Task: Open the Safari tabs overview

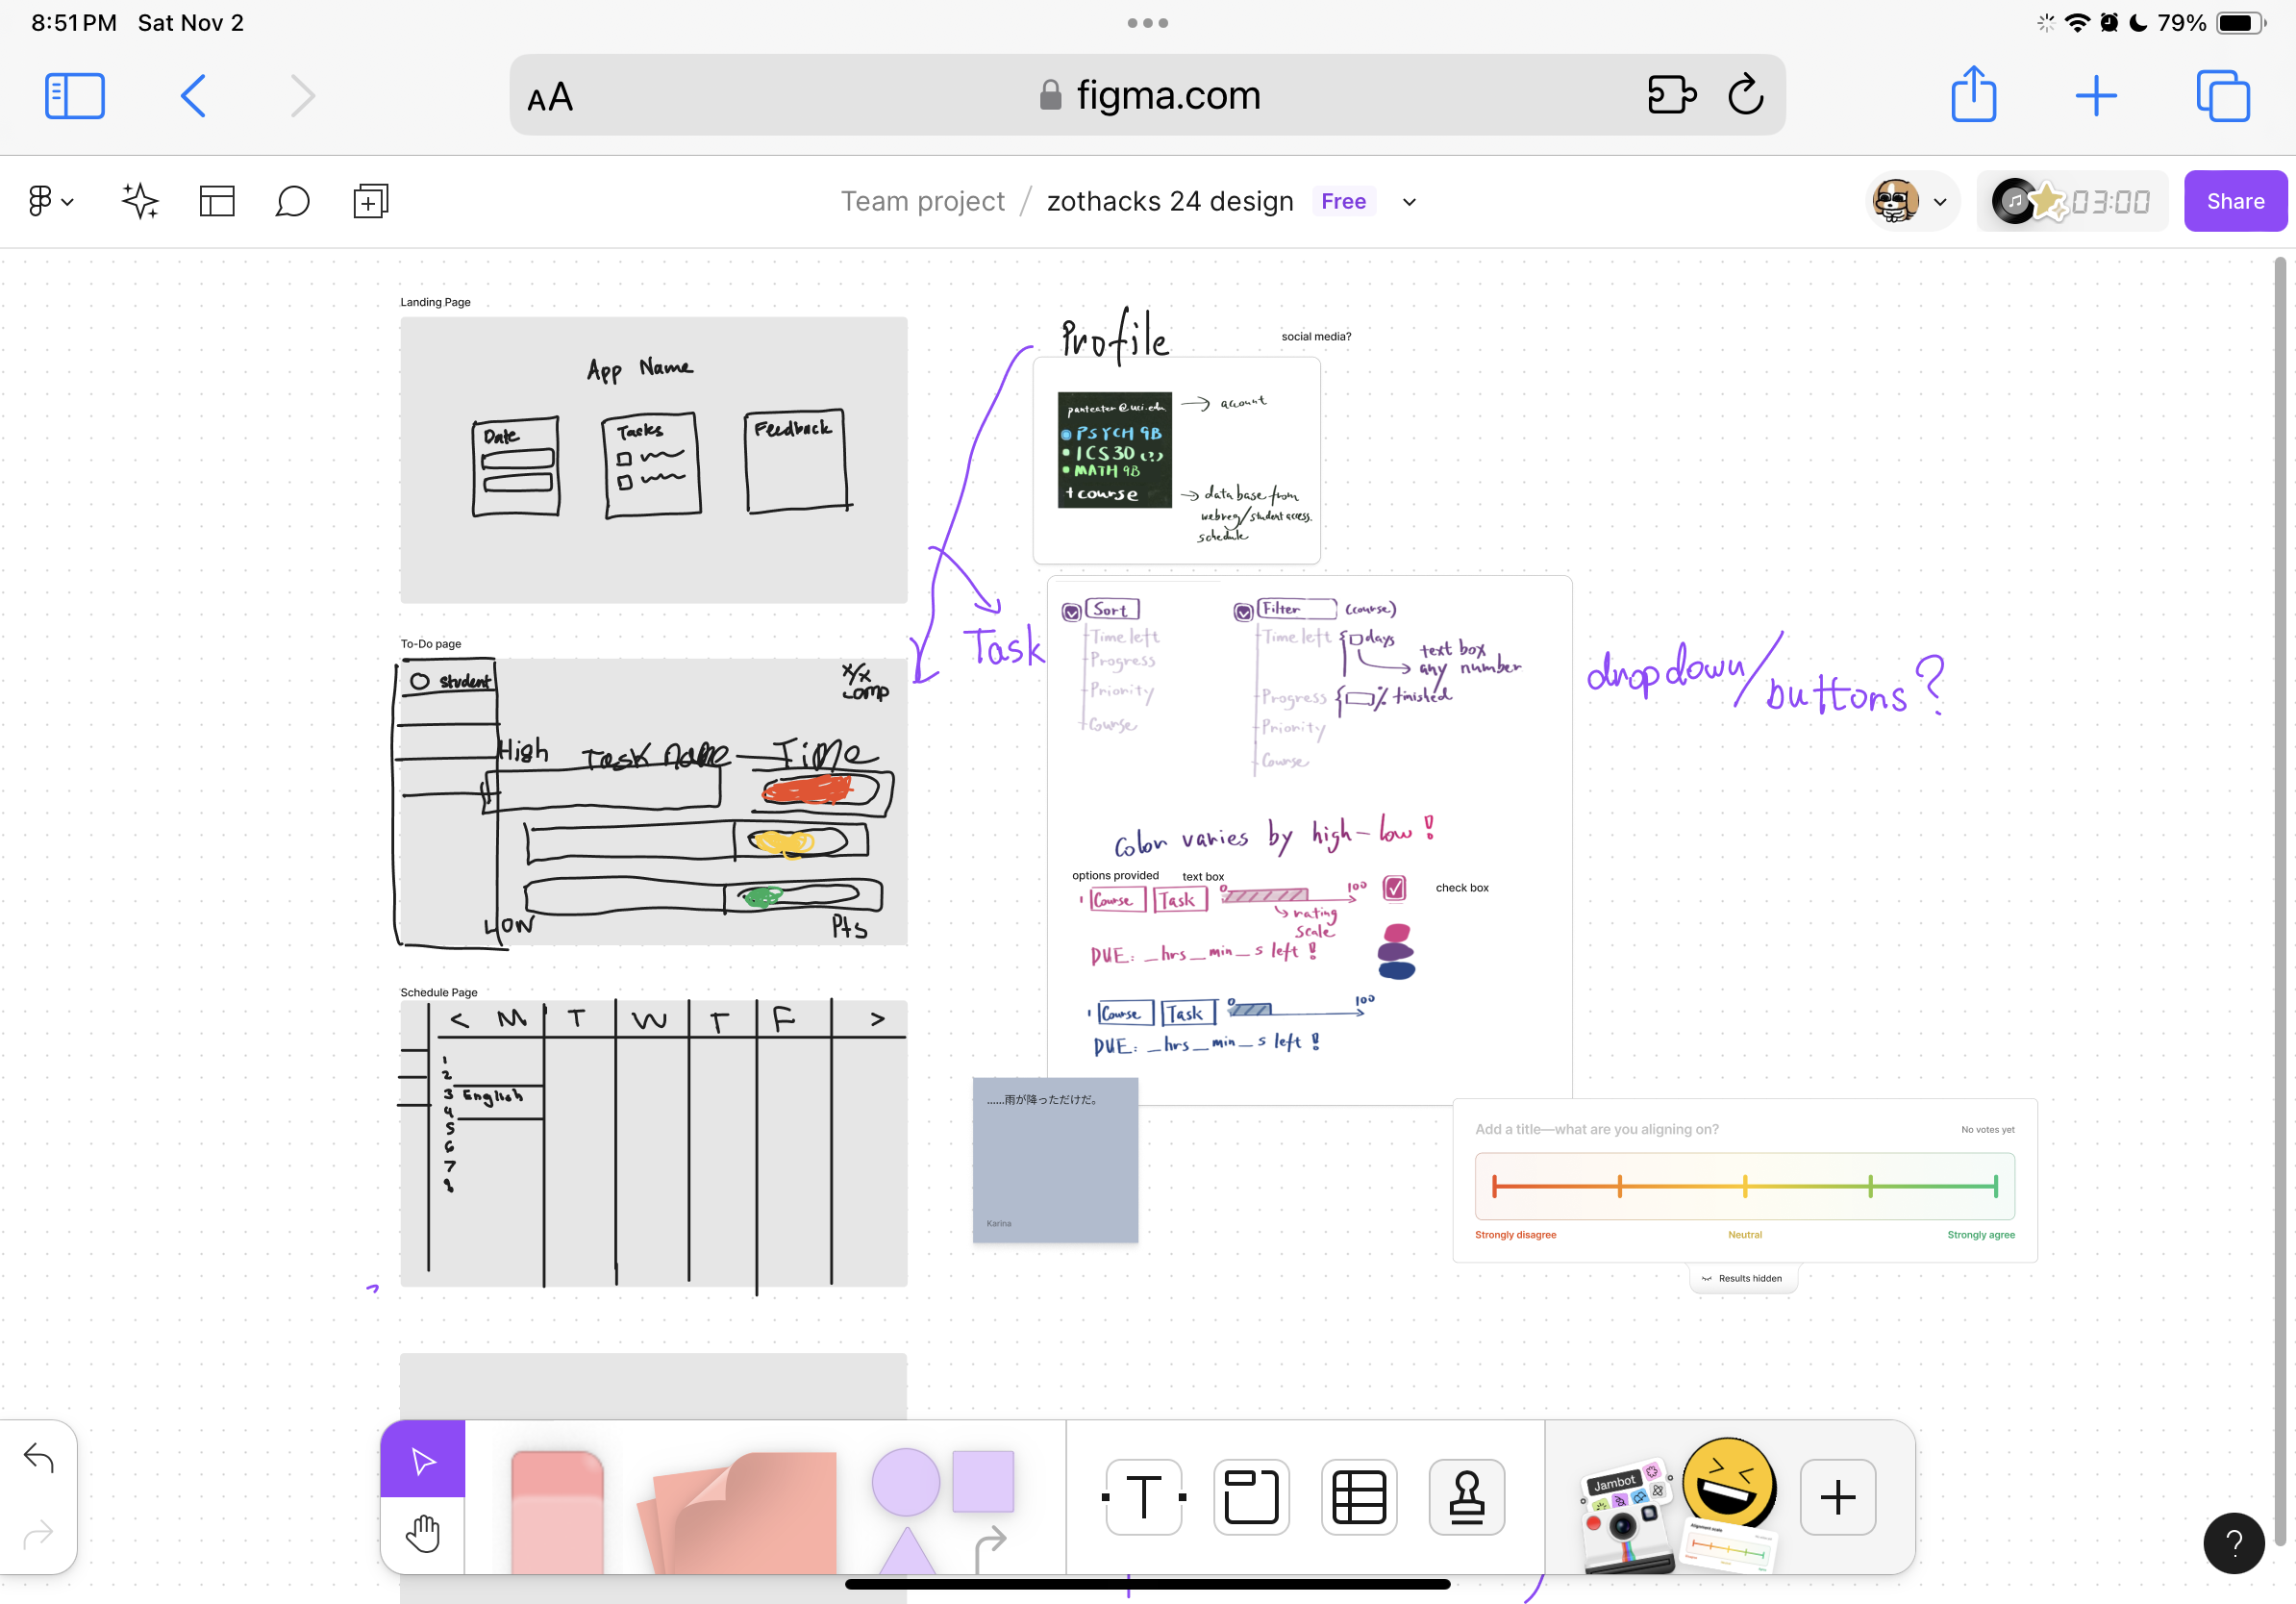Action: coord(2222,96)
